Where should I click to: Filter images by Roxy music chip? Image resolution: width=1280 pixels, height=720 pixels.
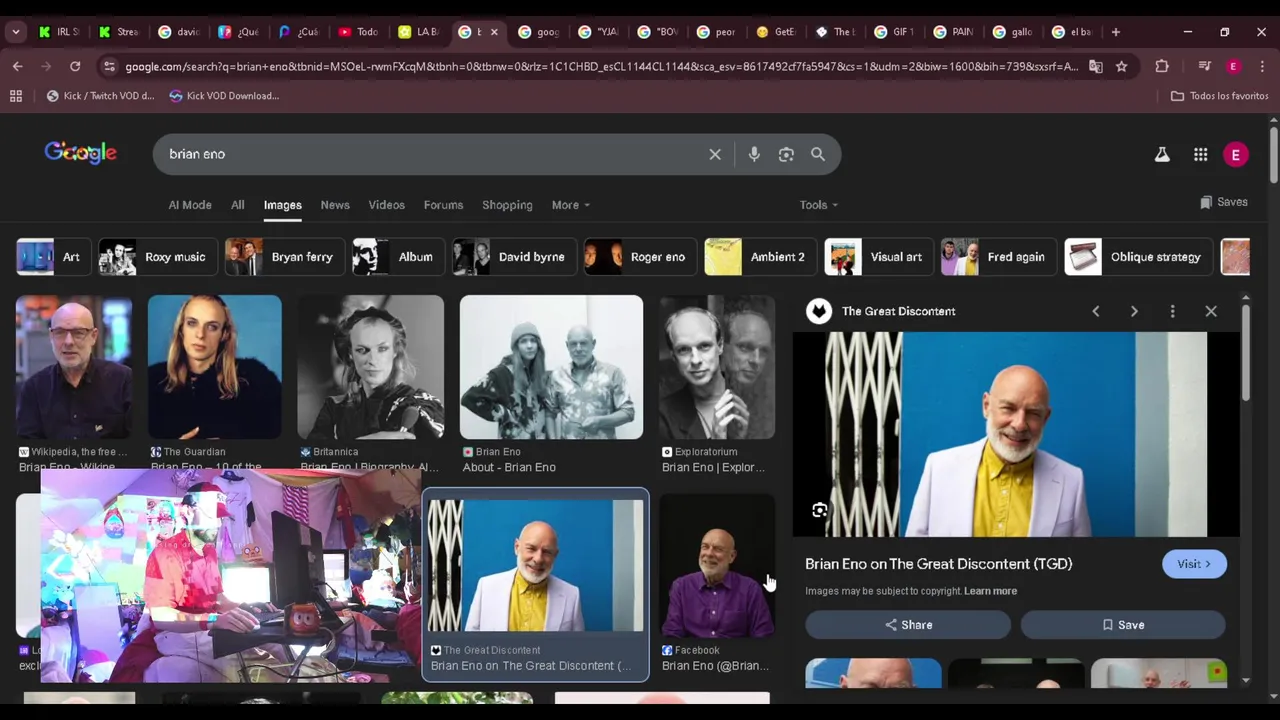[158, 257]
